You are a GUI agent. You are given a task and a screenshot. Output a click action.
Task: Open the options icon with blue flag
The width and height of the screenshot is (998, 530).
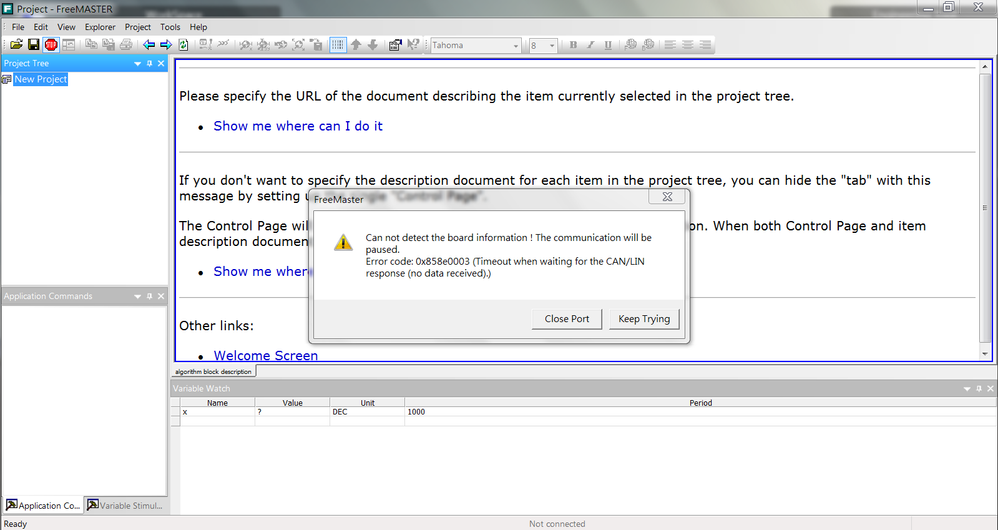(395, 45)
